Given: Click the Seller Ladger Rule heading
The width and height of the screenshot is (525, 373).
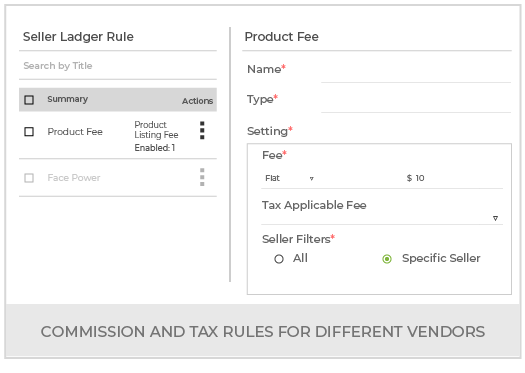Looking at the screenshot, I should click(x=78, y=36).
